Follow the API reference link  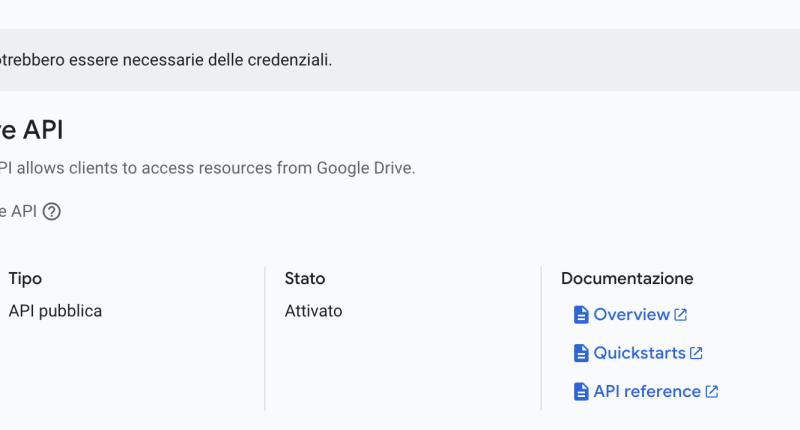pos(647,392)
